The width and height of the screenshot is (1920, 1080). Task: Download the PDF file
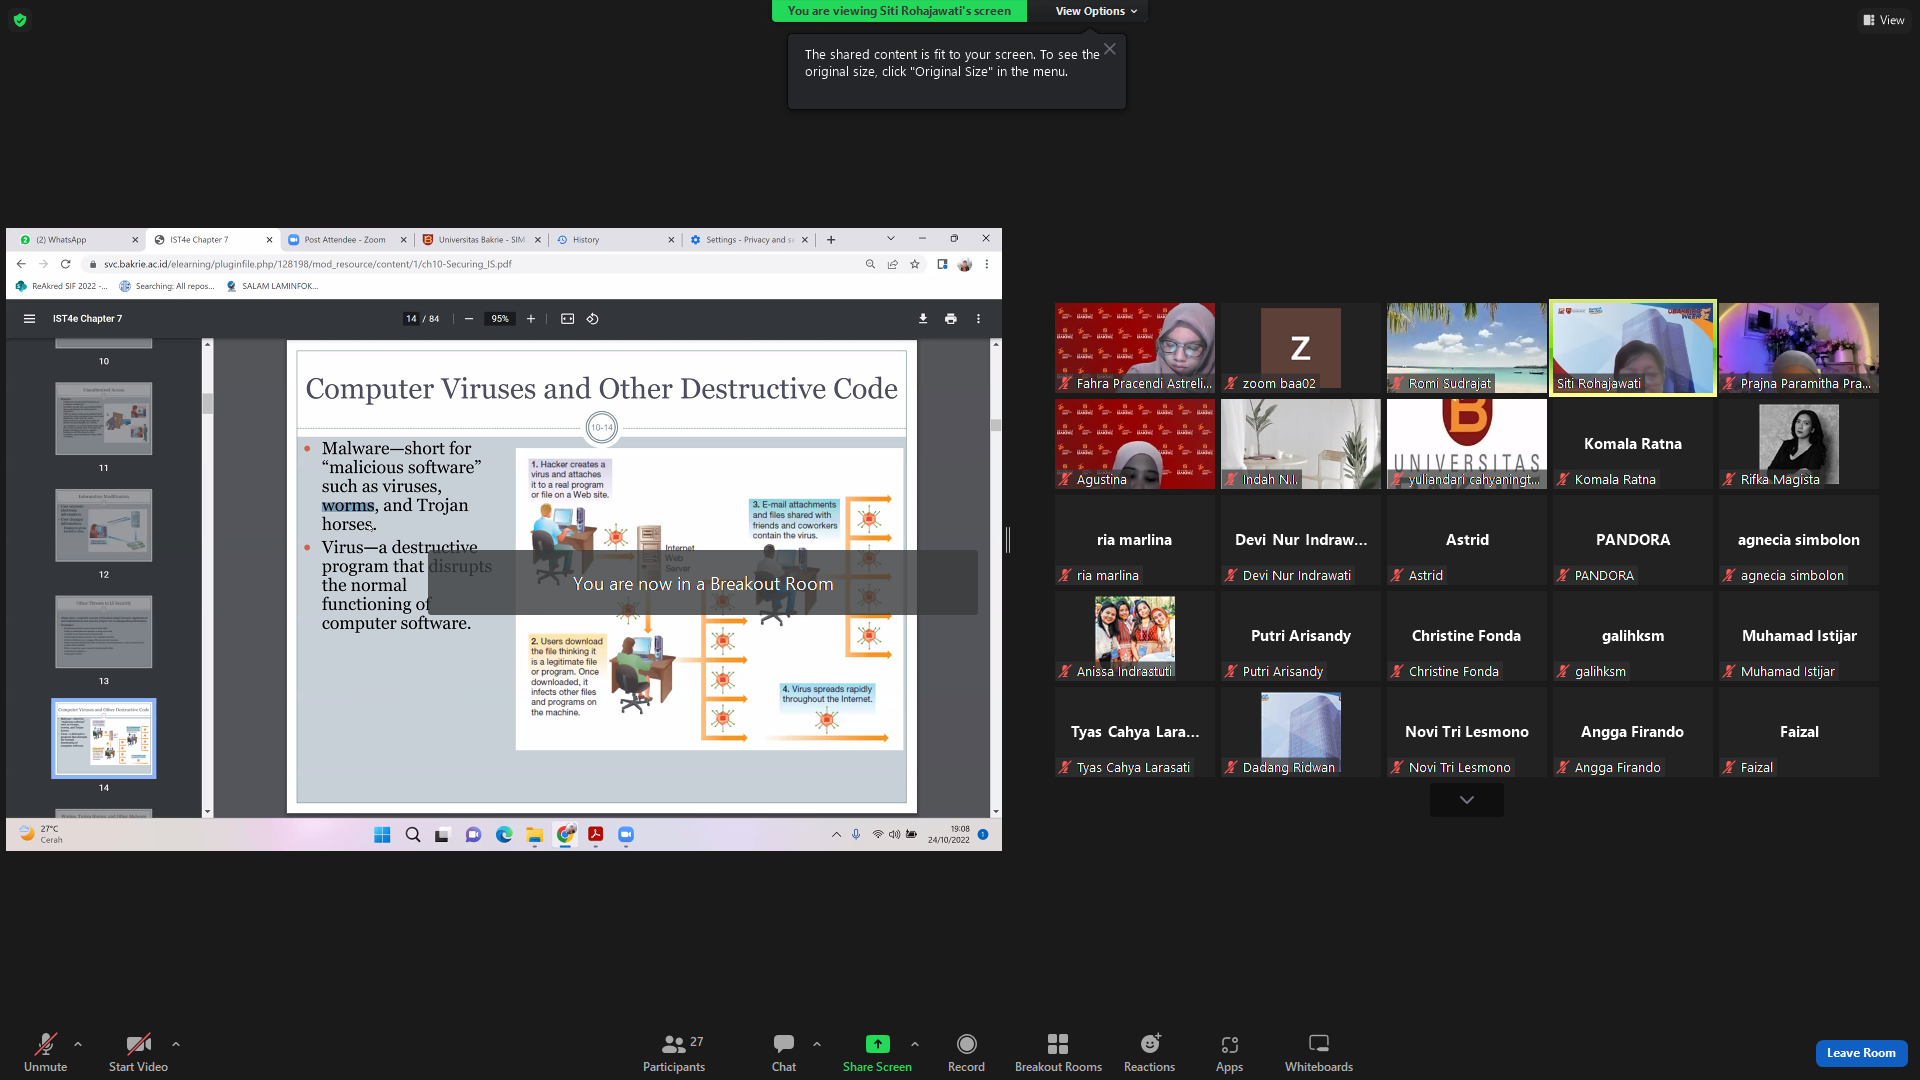click(923, 319)
